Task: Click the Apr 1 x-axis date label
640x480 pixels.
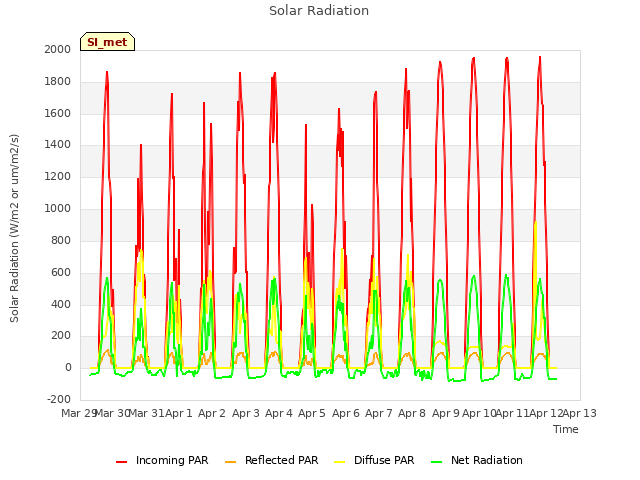Action: tap(178, 413)
